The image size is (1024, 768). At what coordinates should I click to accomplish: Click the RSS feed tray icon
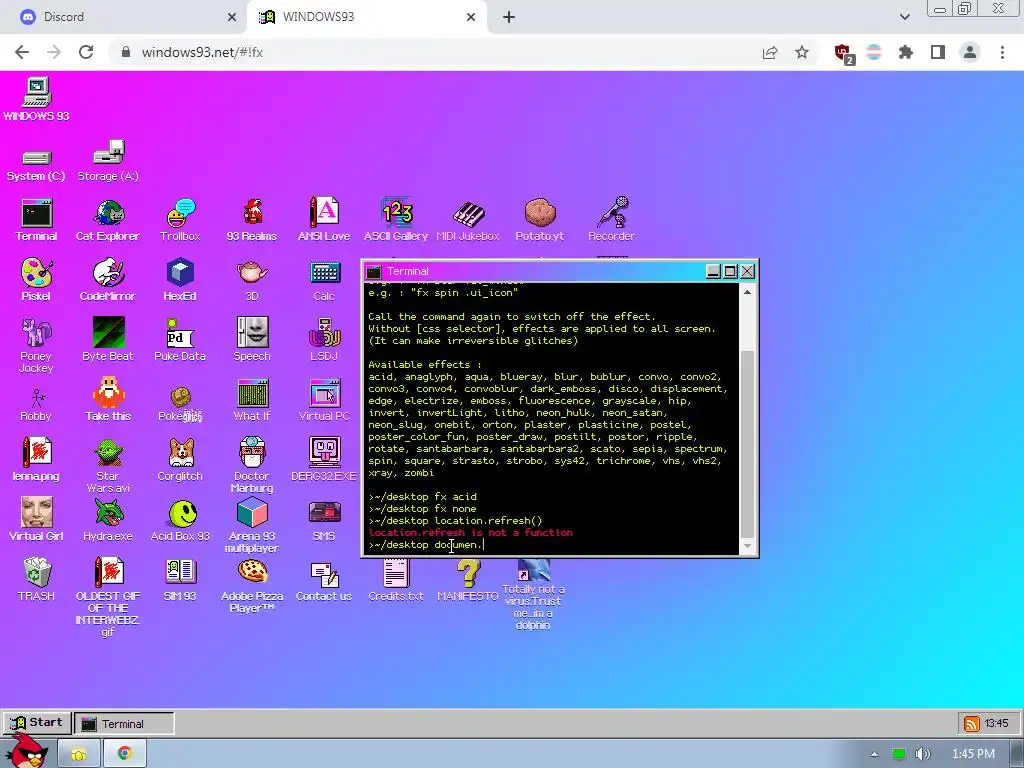971,724
